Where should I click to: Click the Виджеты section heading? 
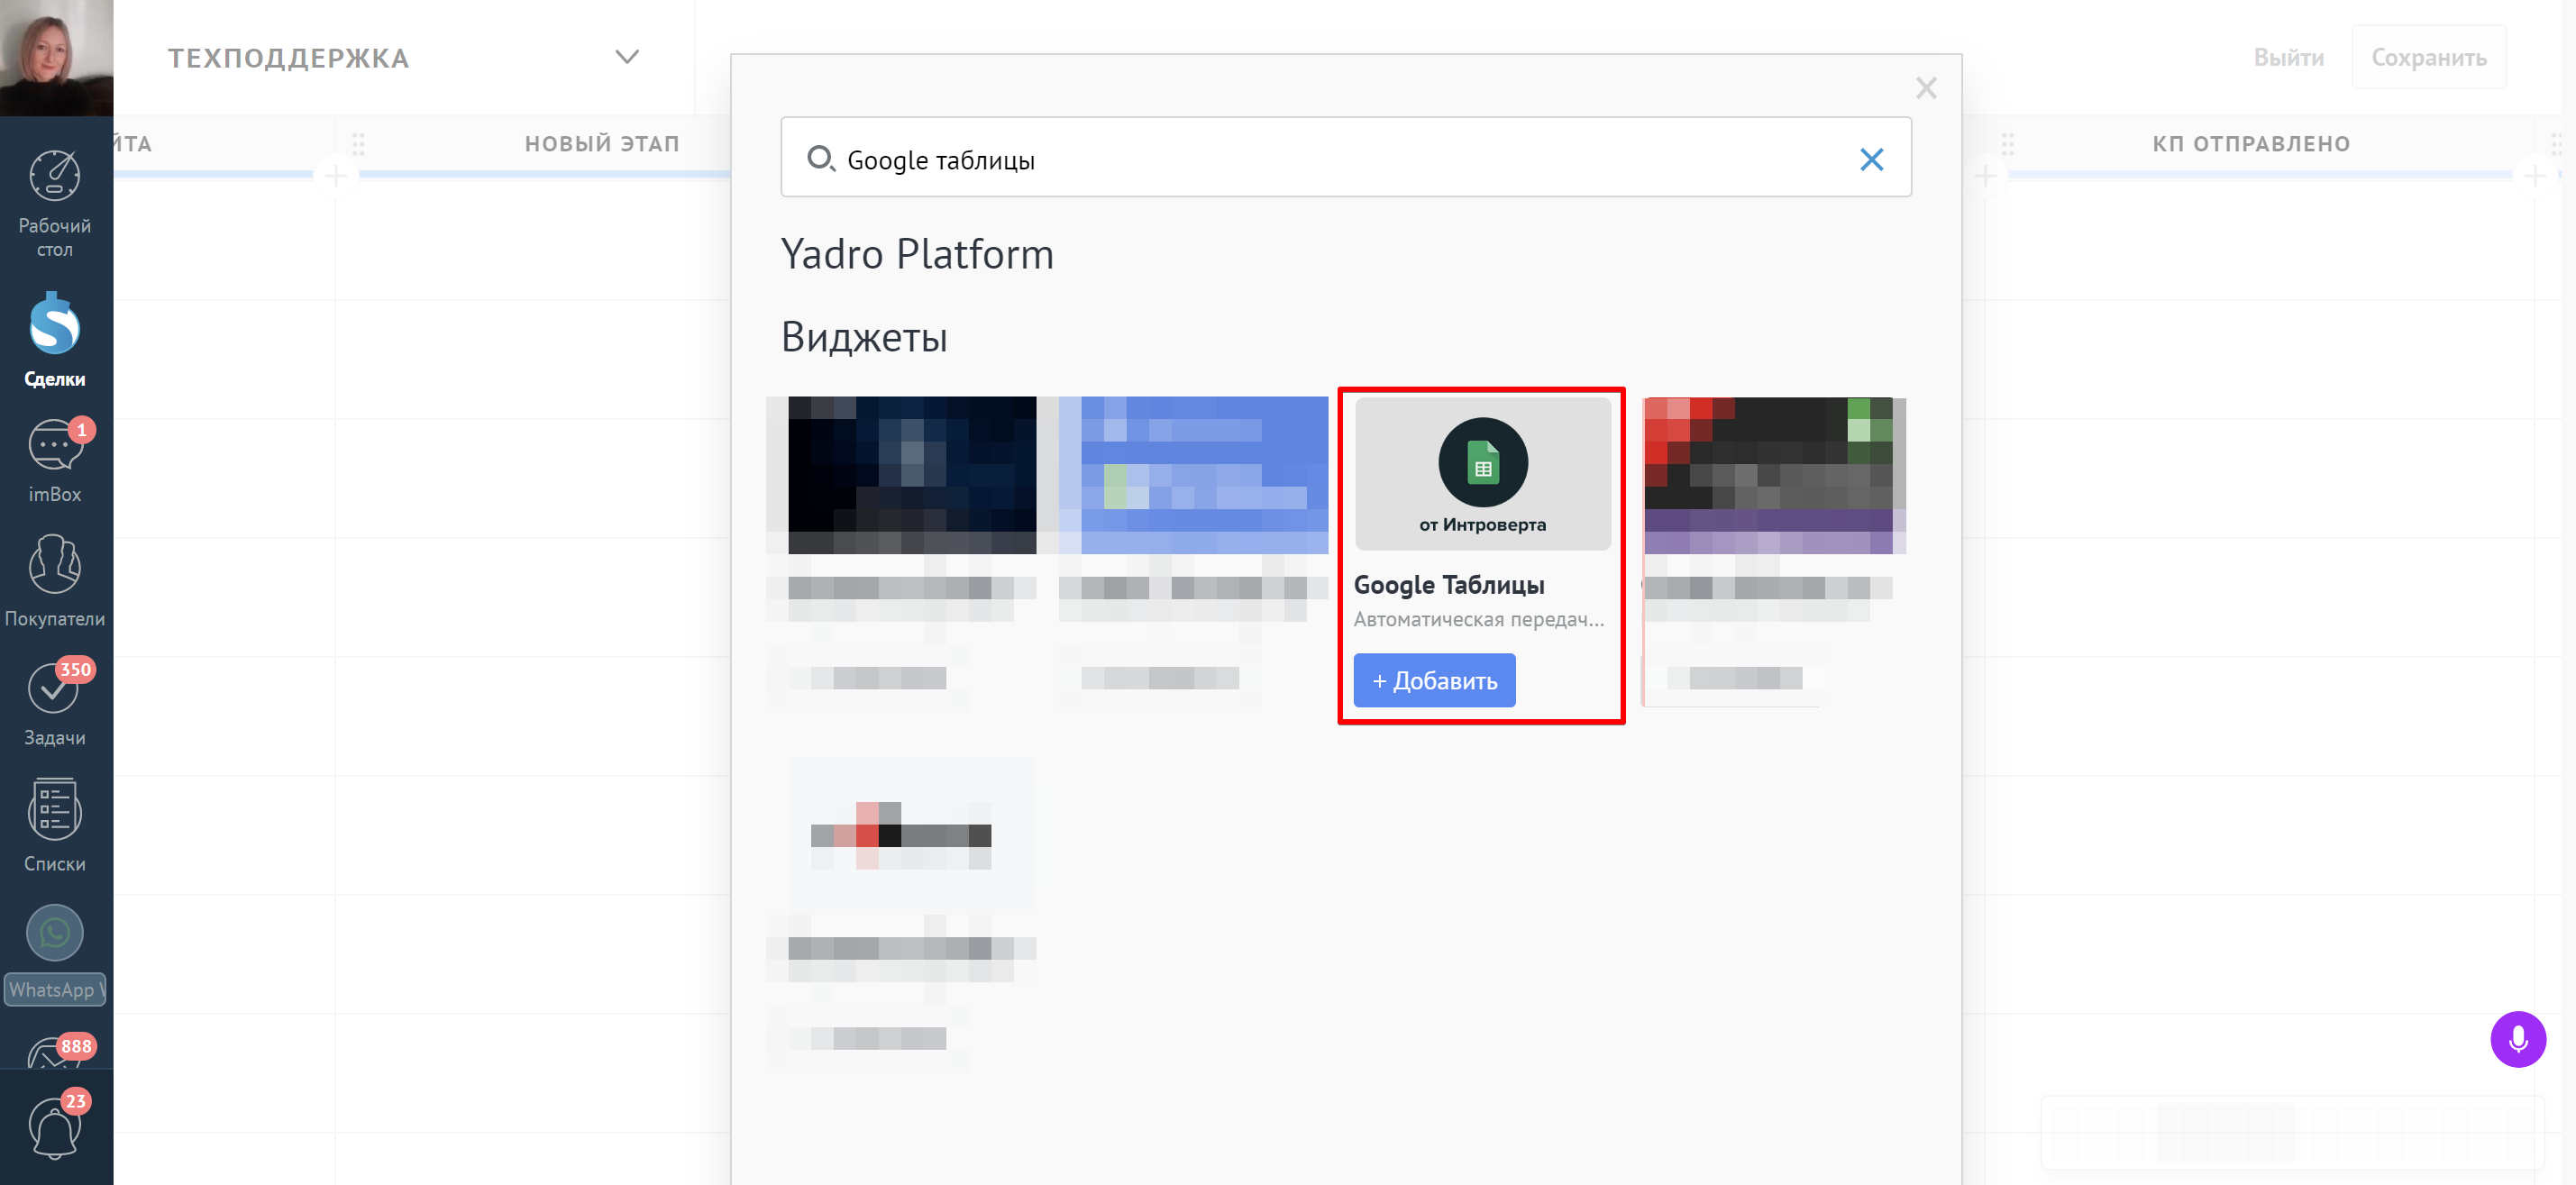point(864,337)
